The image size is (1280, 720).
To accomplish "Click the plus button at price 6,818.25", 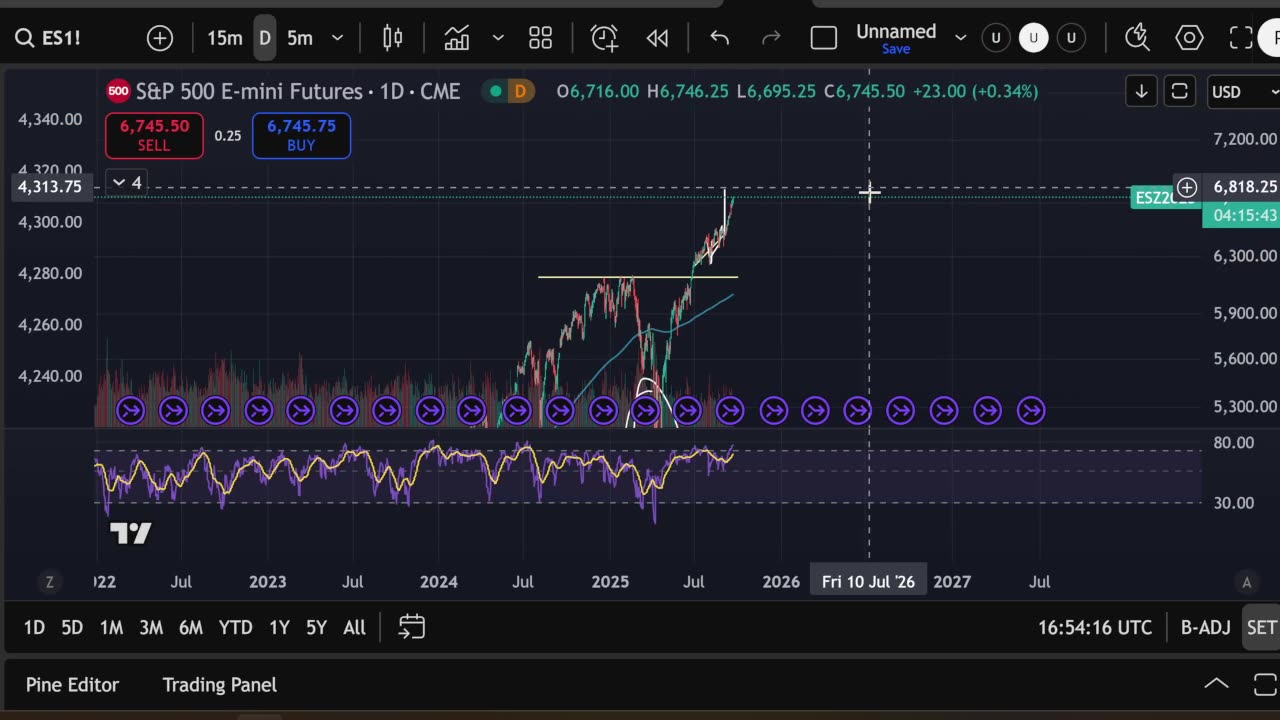I will (1187, 187).
